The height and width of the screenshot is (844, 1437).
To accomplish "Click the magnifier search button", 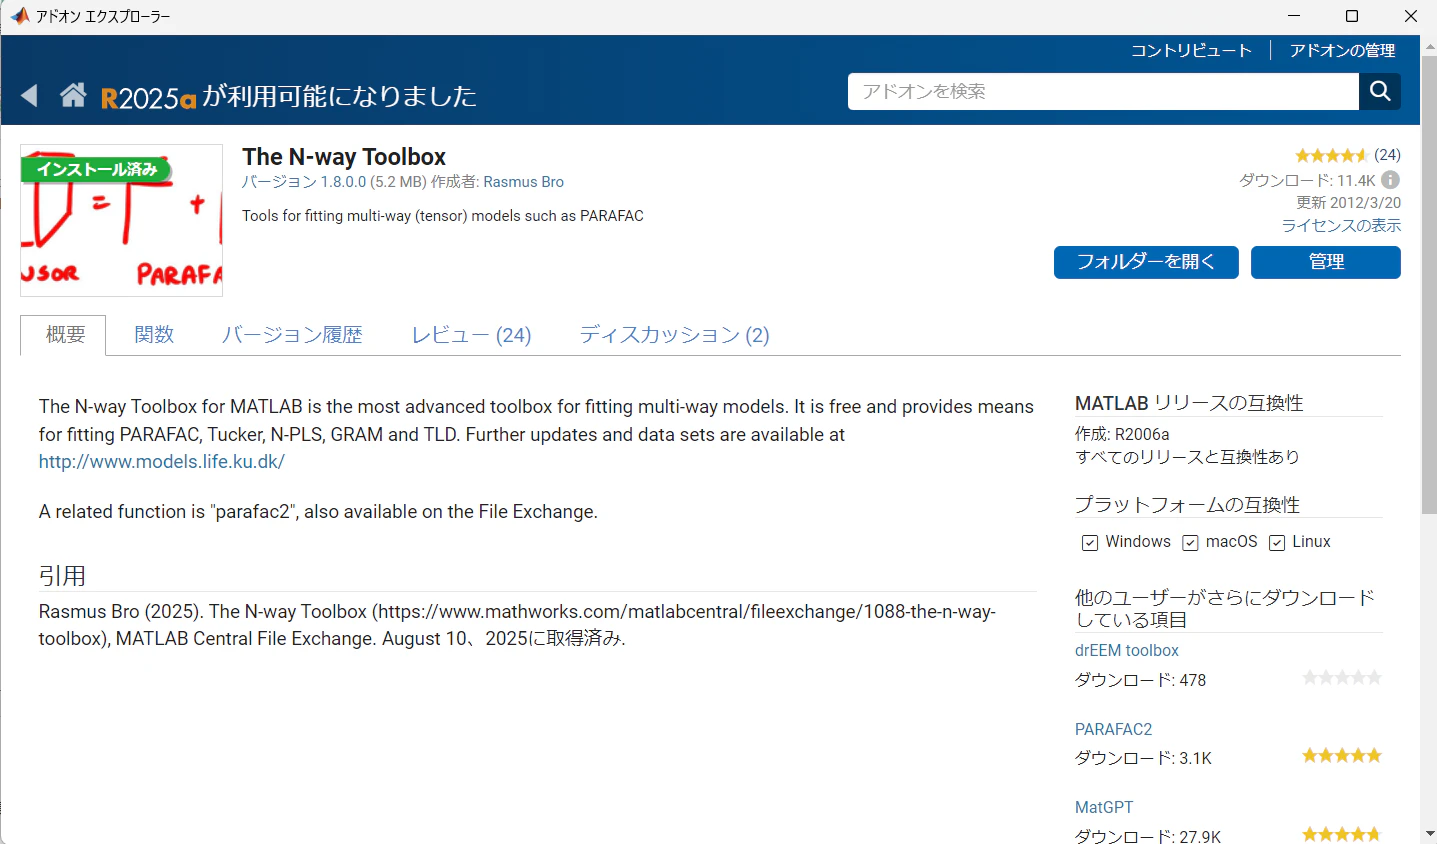I will [1380, 91].
